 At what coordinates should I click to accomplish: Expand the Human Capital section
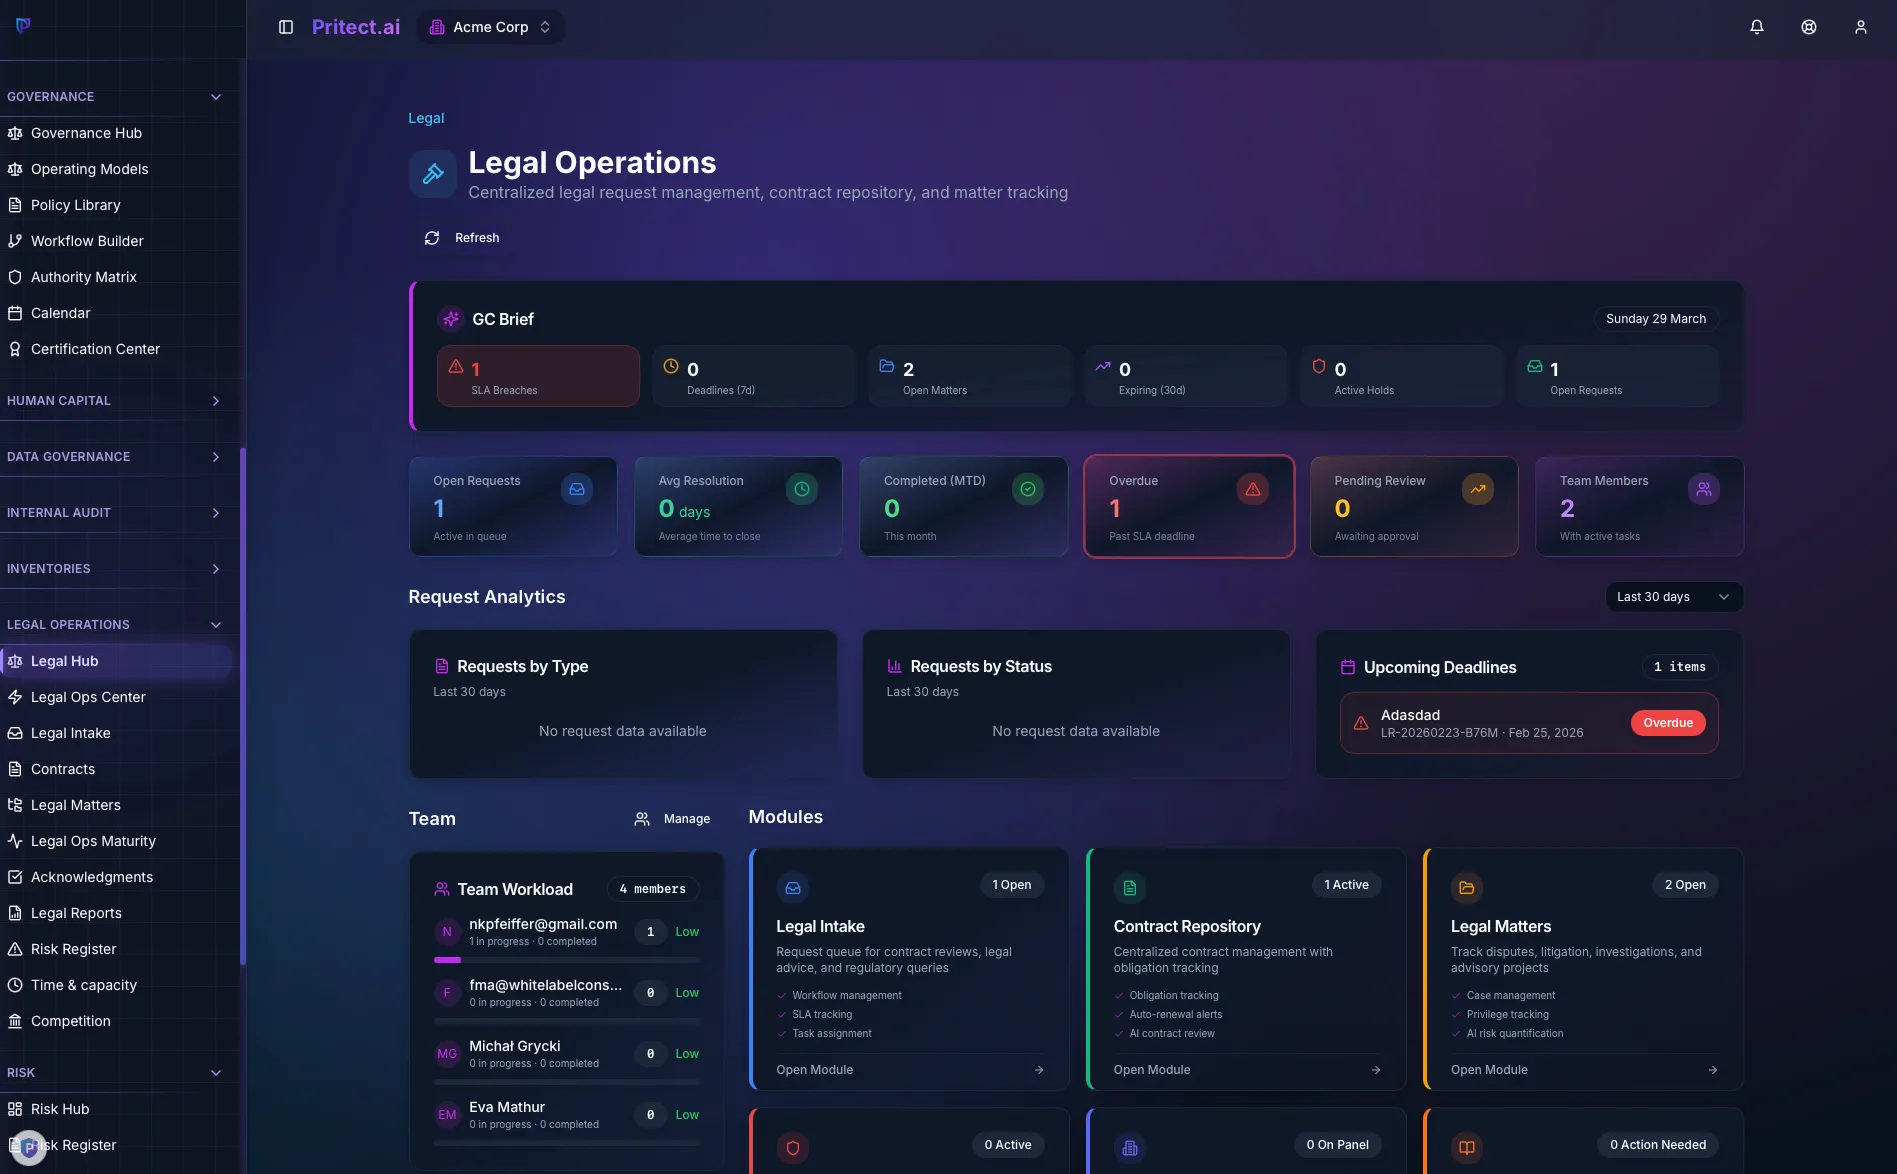coord(114,401)
